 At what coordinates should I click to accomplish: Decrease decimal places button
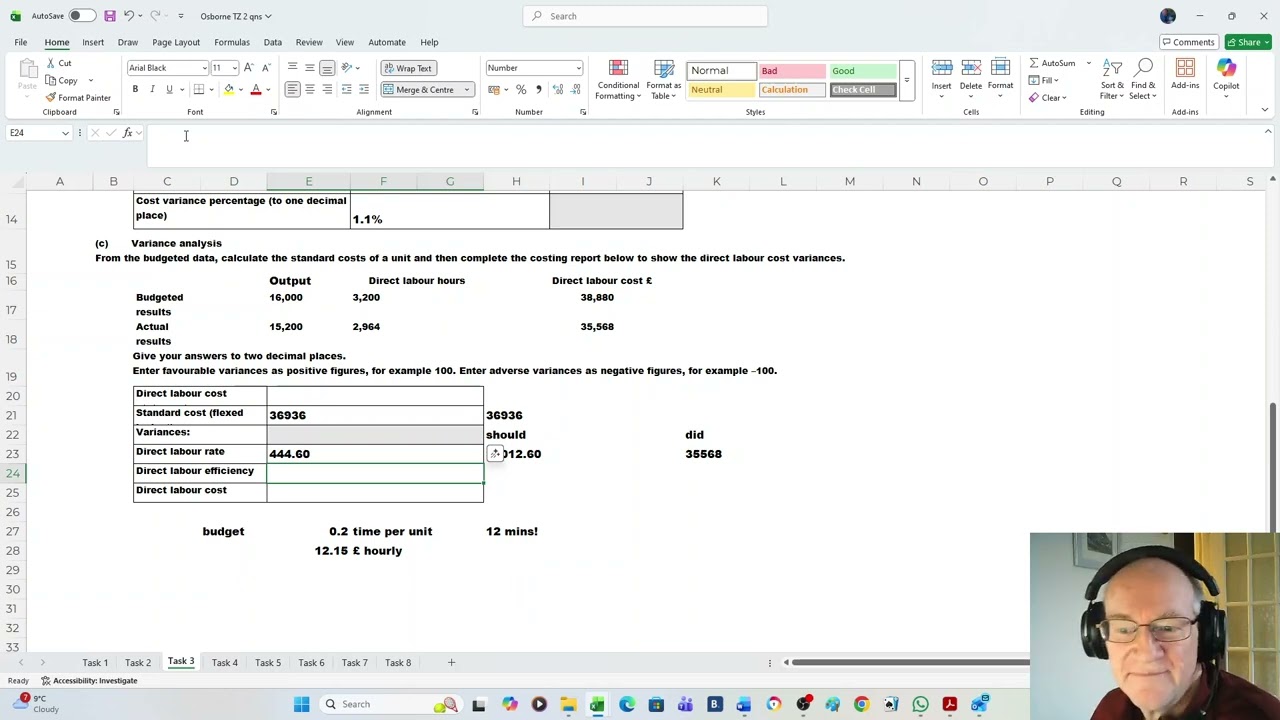coord(575,90)
